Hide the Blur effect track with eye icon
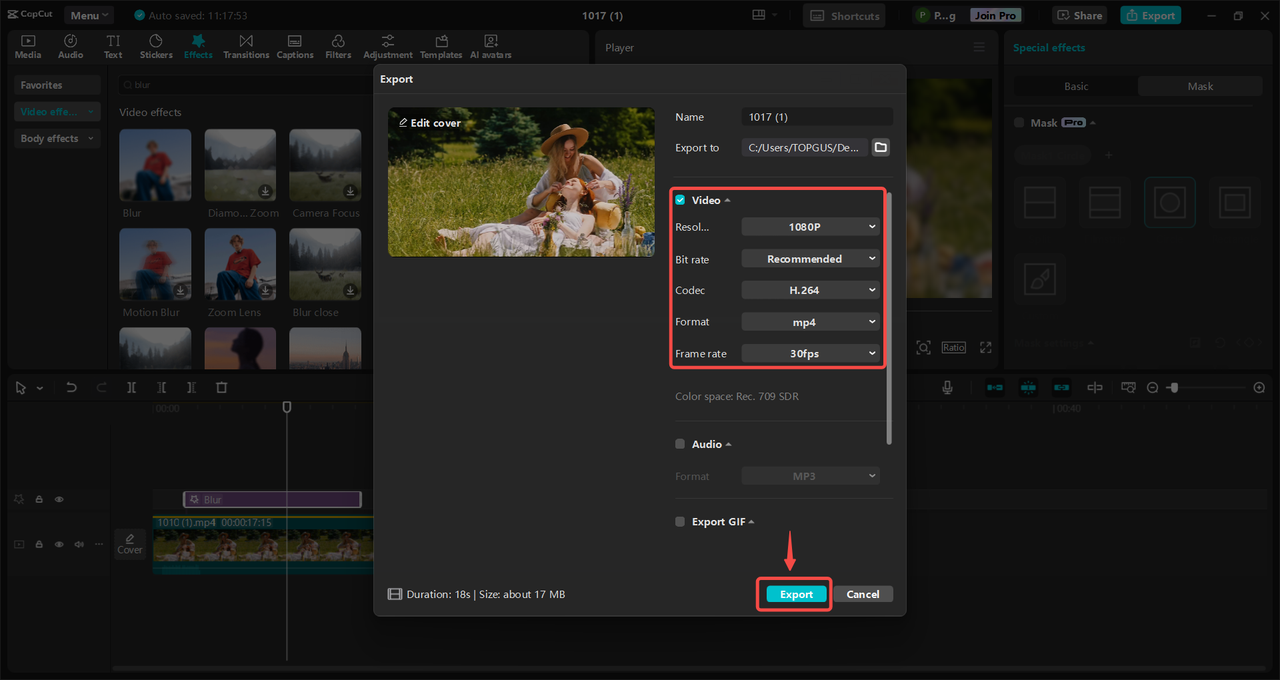The height and width of the screenshot is (680, 1280). click(59, 499)
